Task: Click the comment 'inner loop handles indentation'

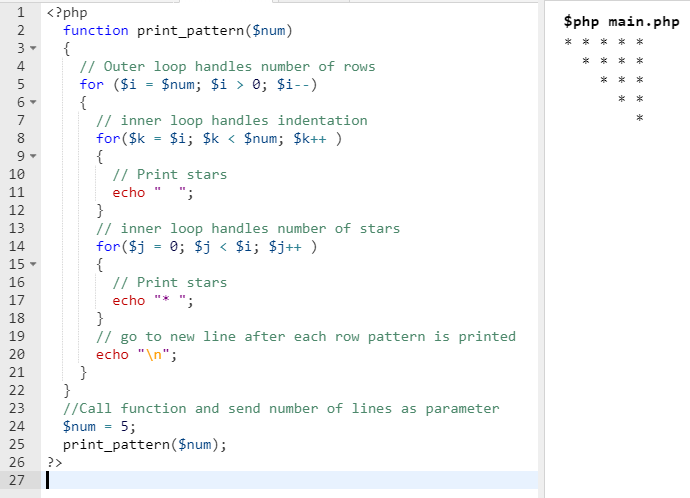Action: (x=232, y=121)
